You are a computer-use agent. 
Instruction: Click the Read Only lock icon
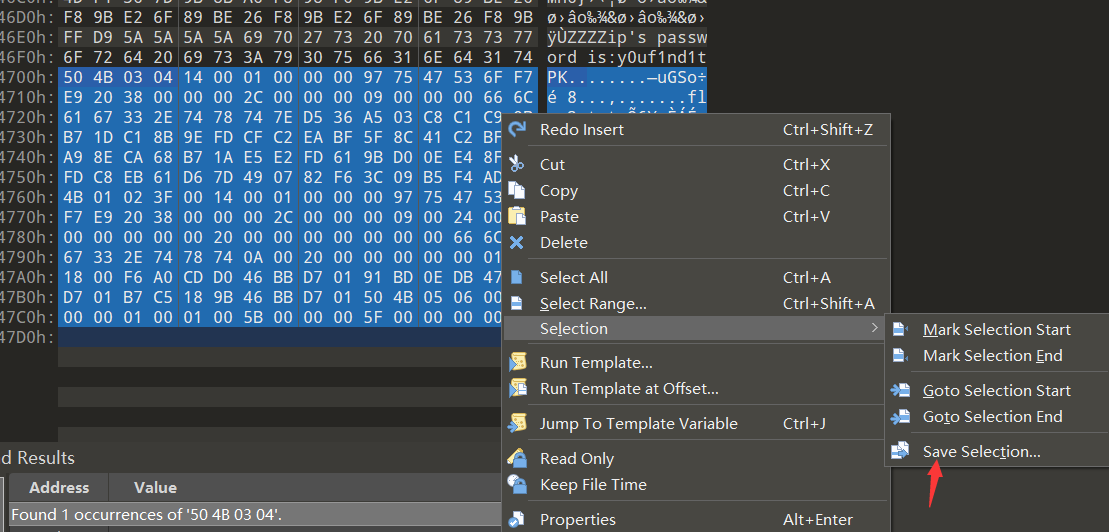point(517,458)
